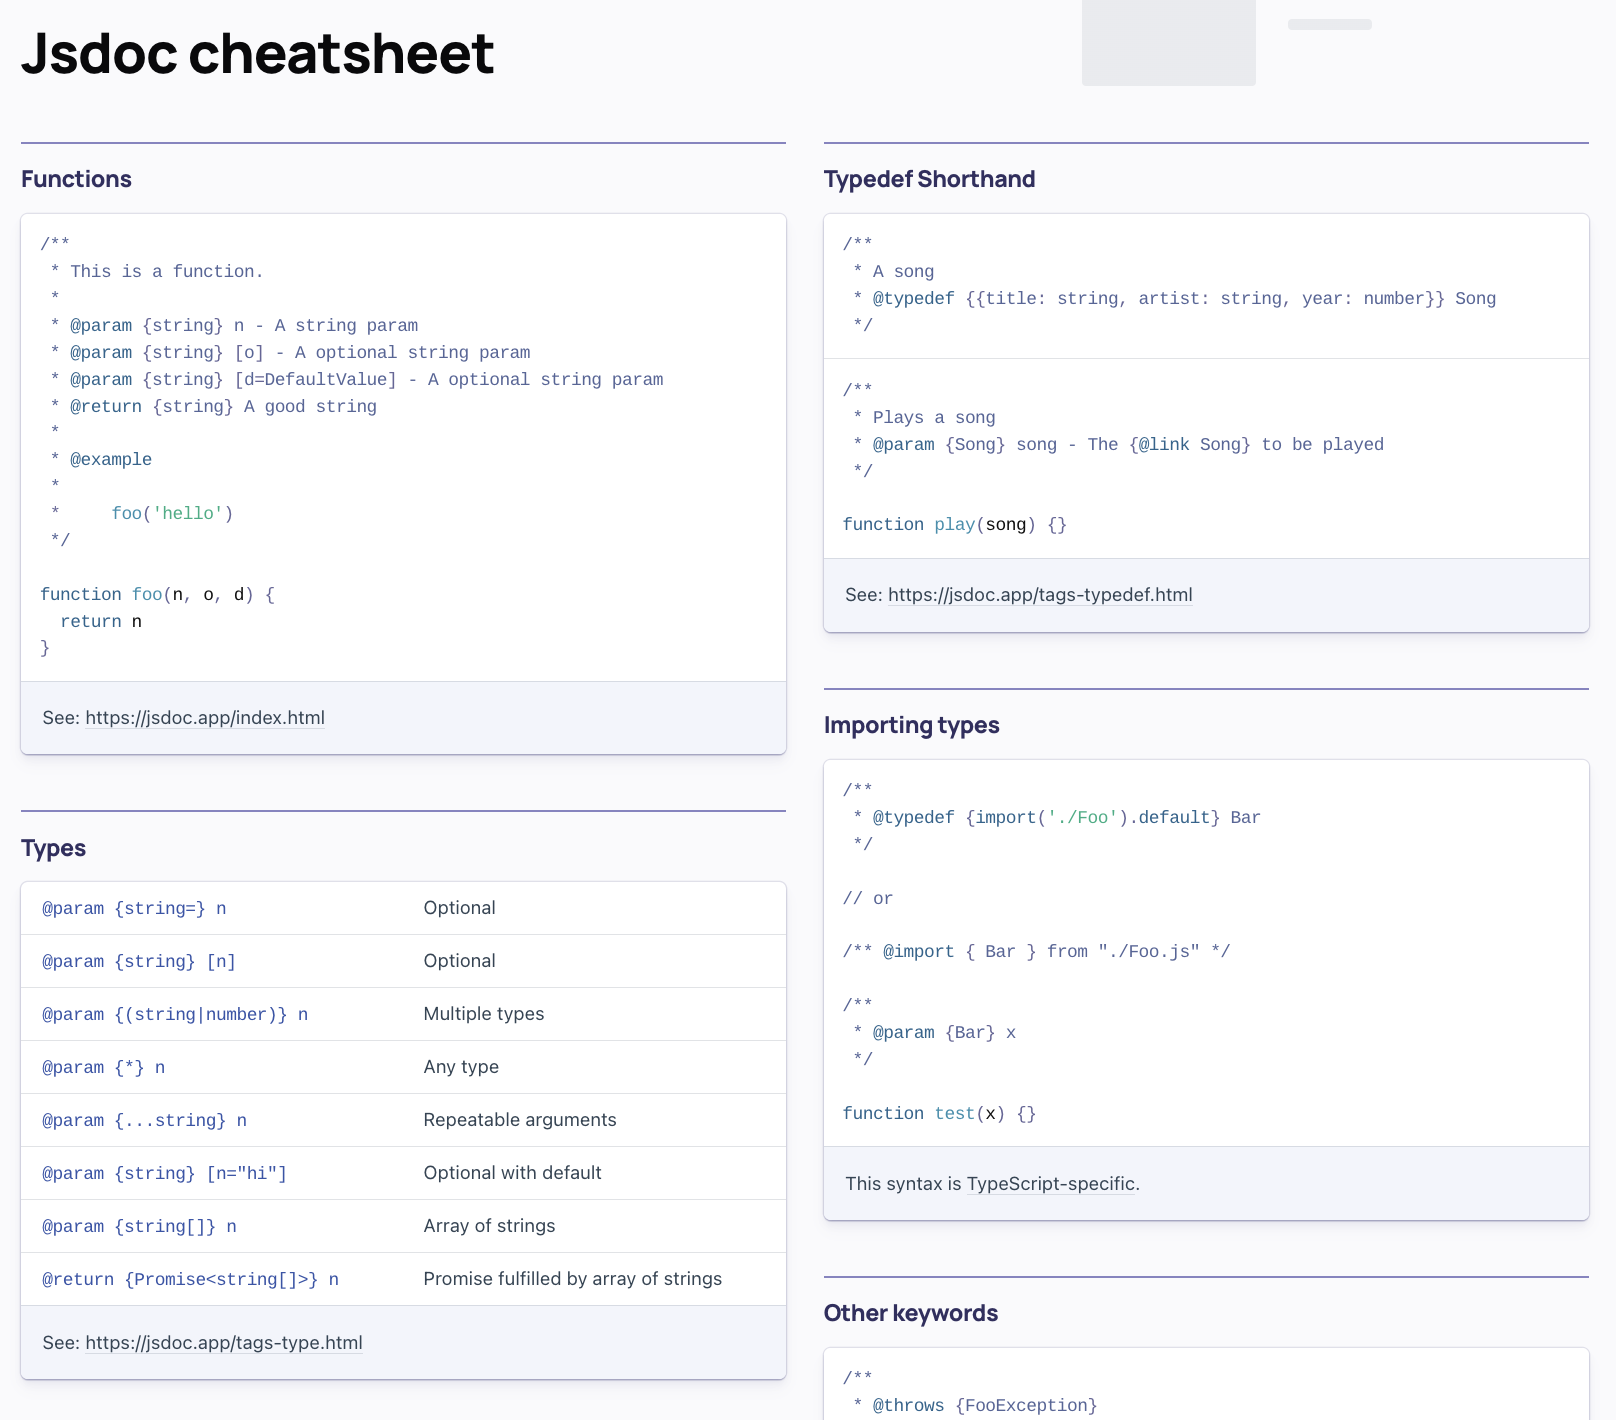Click the Types section heading
This screenshot has height=1420, width=1616.
tap(53, 848)
